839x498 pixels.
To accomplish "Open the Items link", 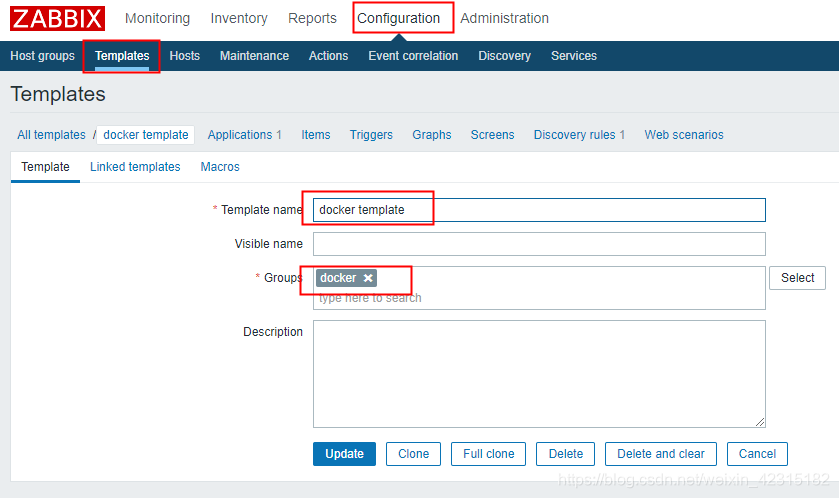I will (x=316, y=135).
